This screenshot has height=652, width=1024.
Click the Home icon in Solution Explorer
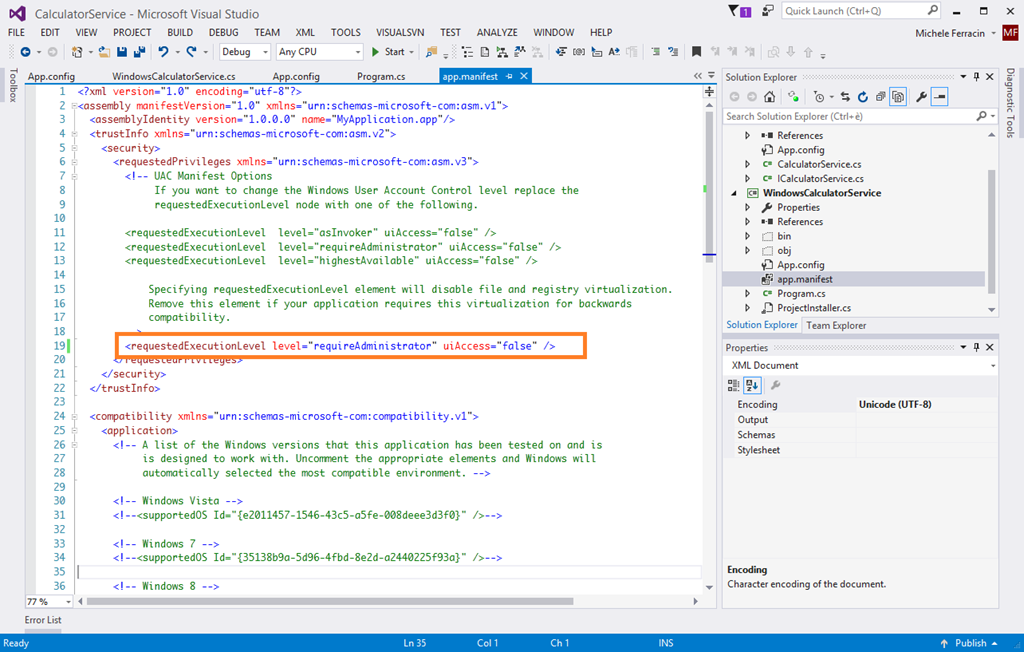pyautogui.click(x=769, y=97)
